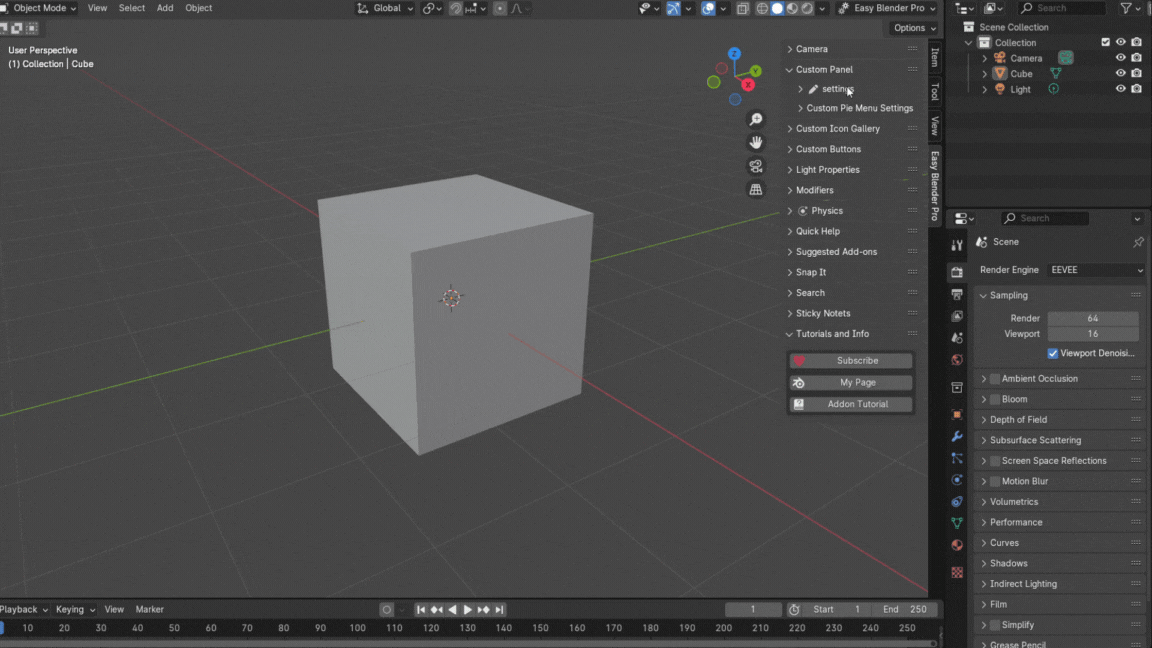This screenshot has height=648, width=1152.
Task: Click the zoom magnifier icon in viewport
Action: click(756, 120)
